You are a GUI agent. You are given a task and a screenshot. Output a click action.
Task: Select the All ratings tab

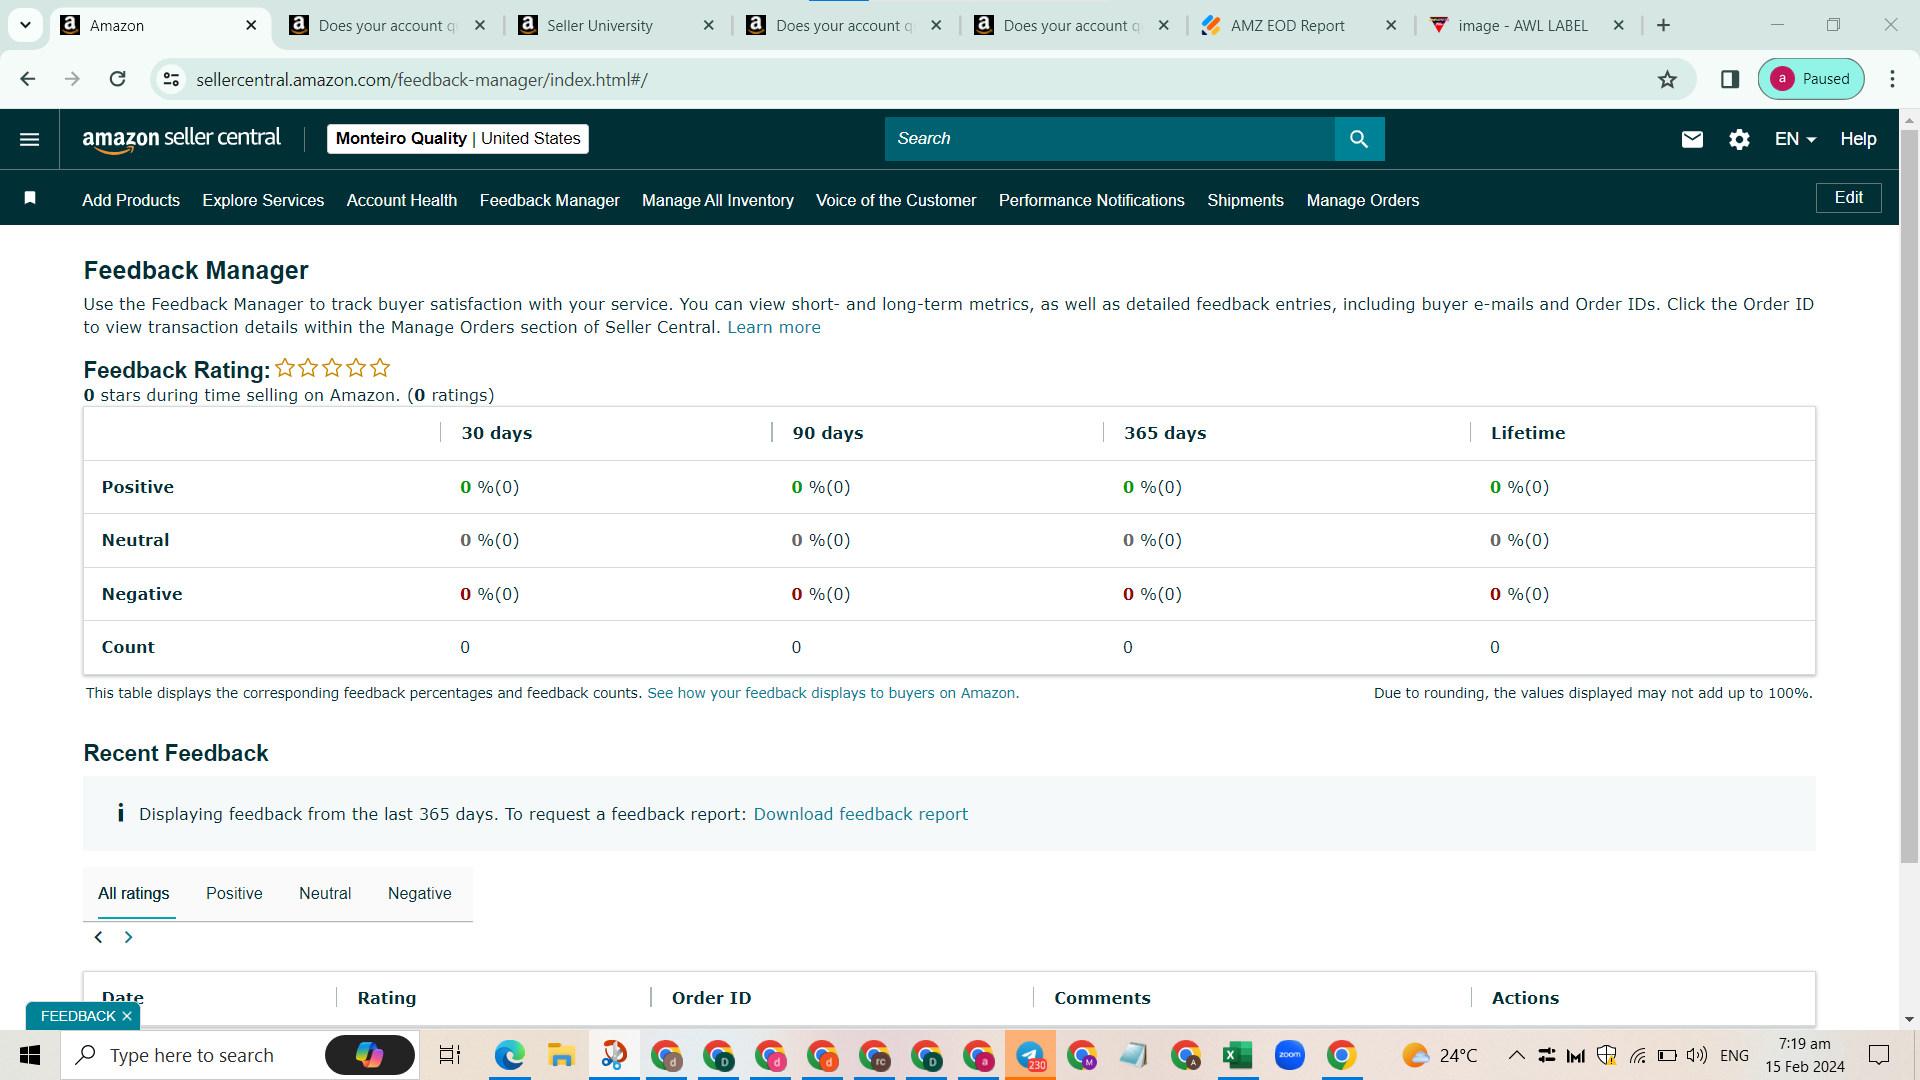pyautogui.click(x=133, y=893)
